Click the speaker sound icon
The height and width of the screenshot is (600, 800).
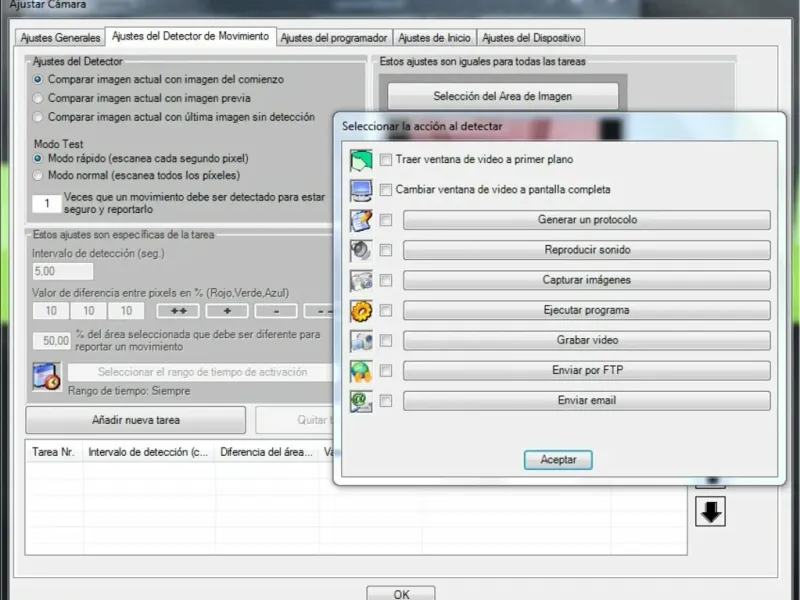pyautogui.click(x=361, y=251)
